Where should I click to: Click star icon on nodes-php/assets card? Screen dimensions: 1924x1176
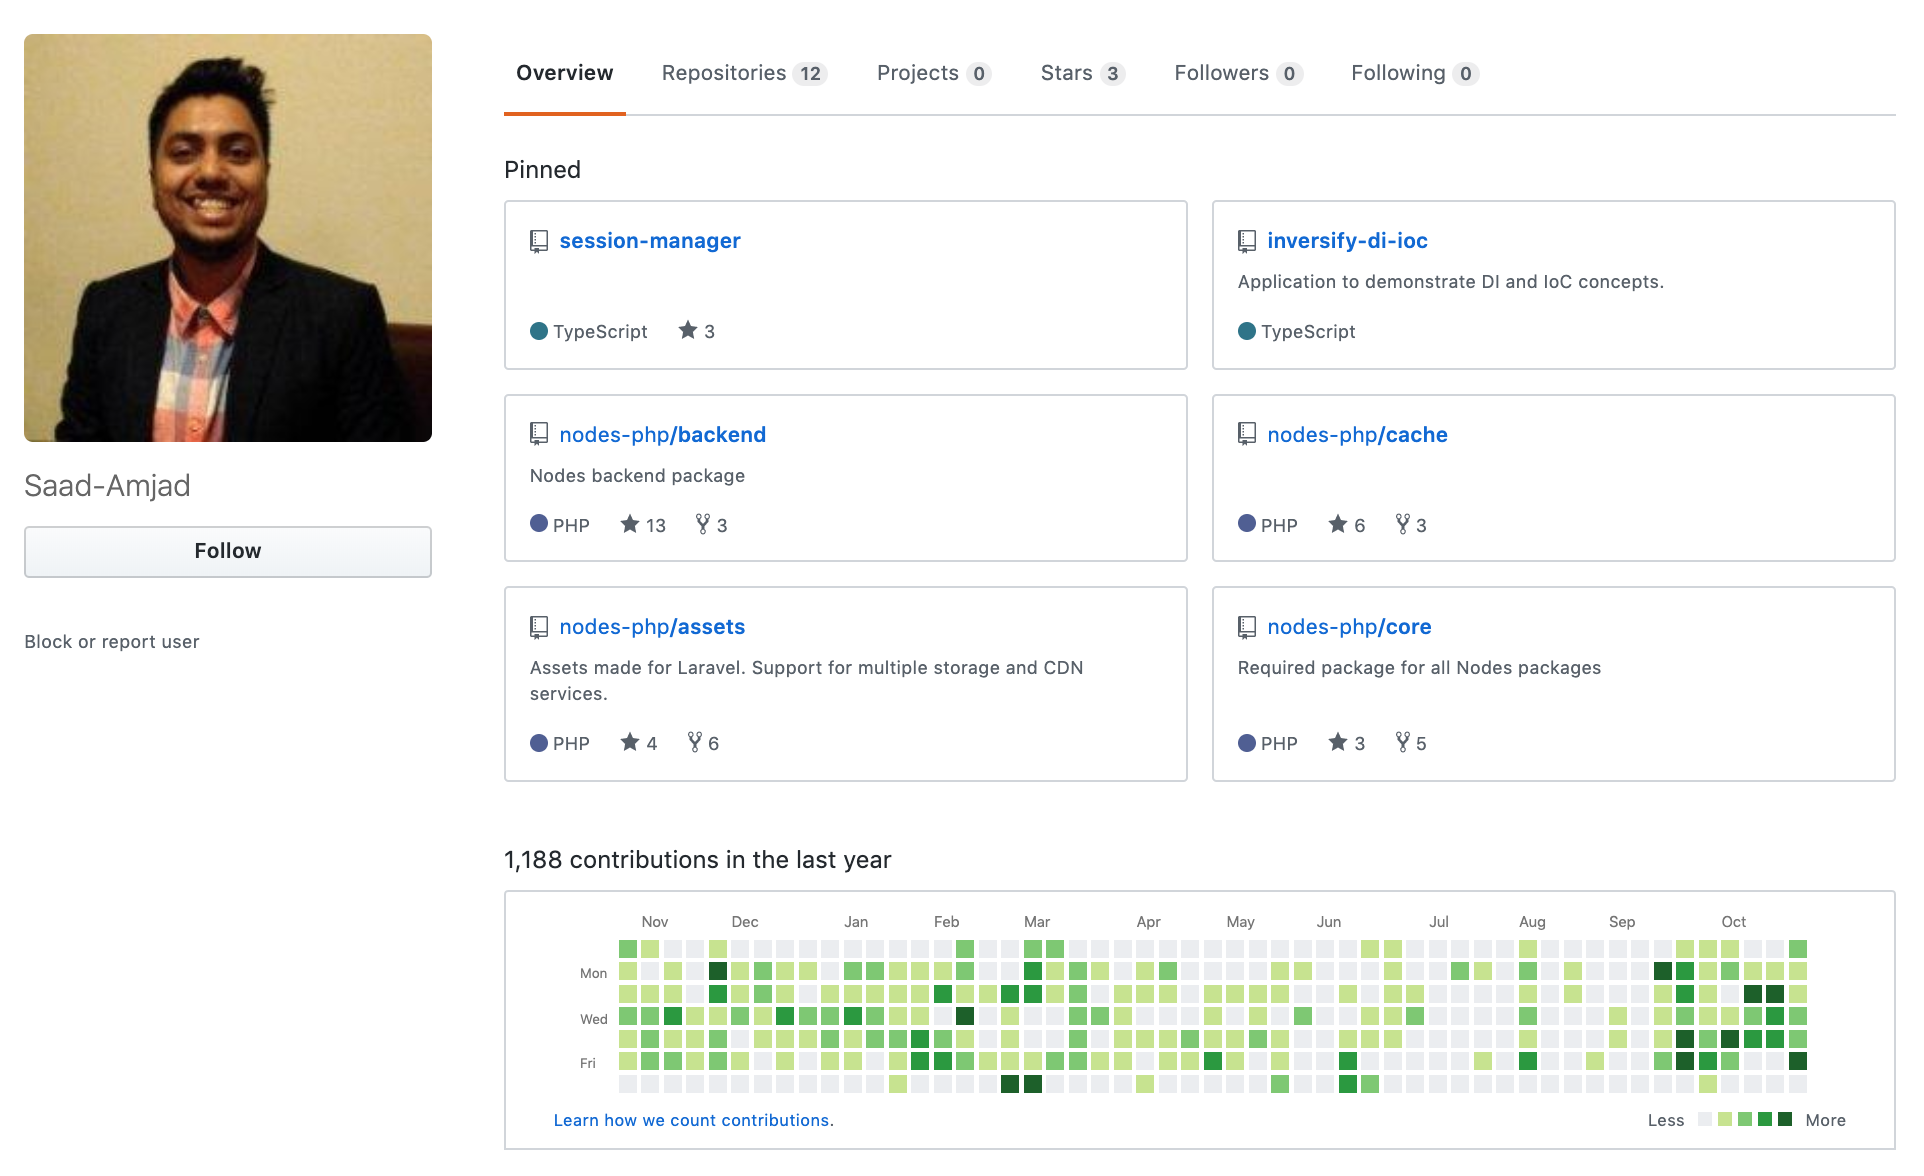tap(629, 742)
